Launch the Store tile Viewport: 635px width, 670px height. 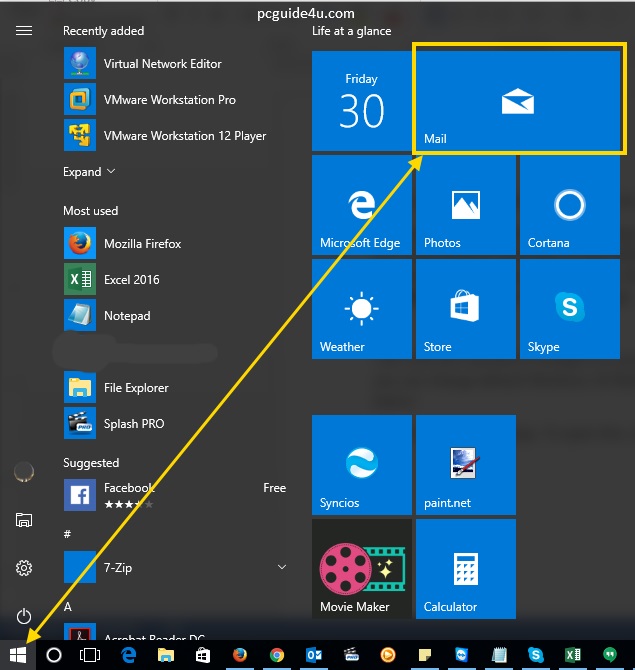click(465, 308)
